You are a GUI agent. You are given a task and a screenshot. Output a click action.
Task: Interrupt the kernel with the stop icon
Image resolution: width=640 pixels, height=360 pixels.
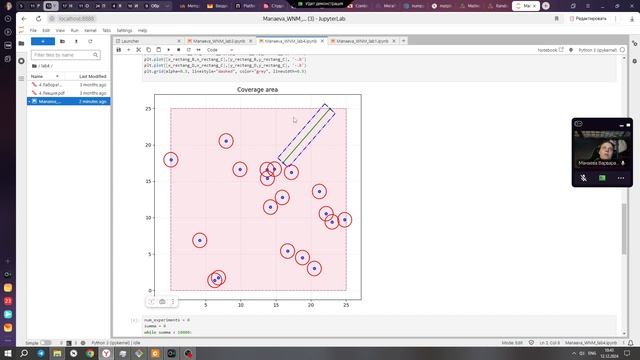click(x=178, y=50)
